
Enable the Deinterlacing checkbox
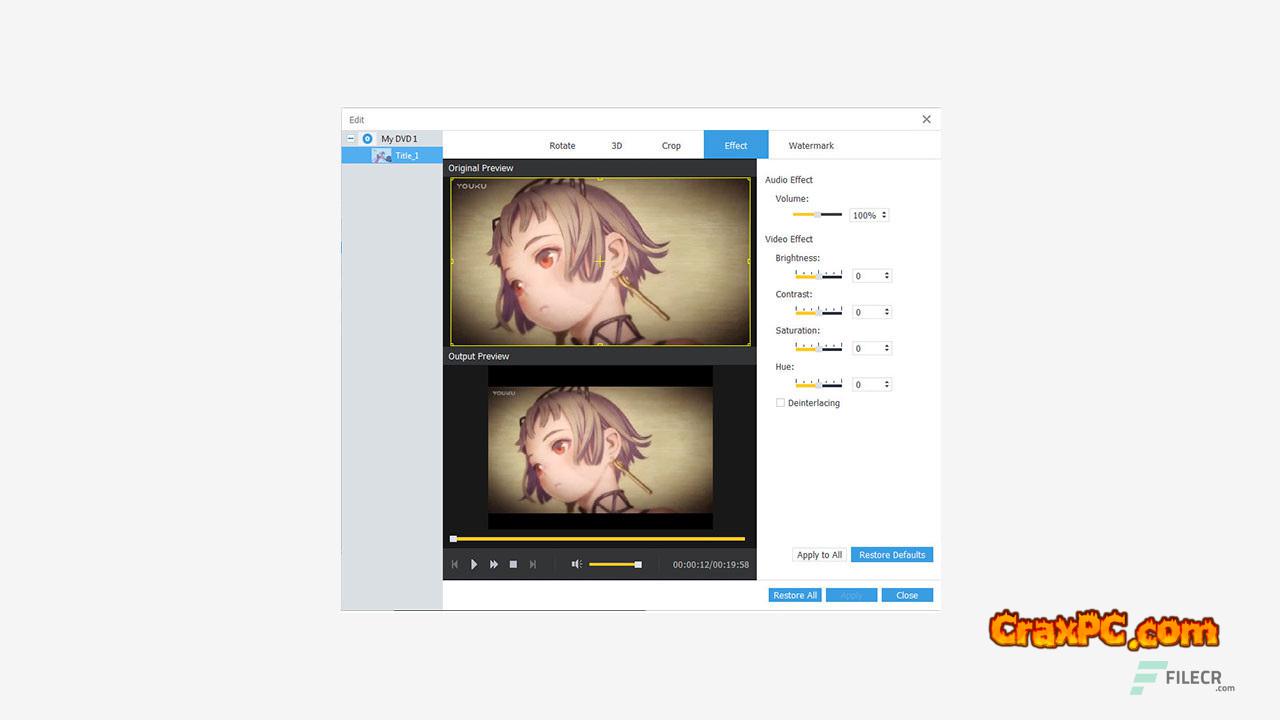pos(780,403)
